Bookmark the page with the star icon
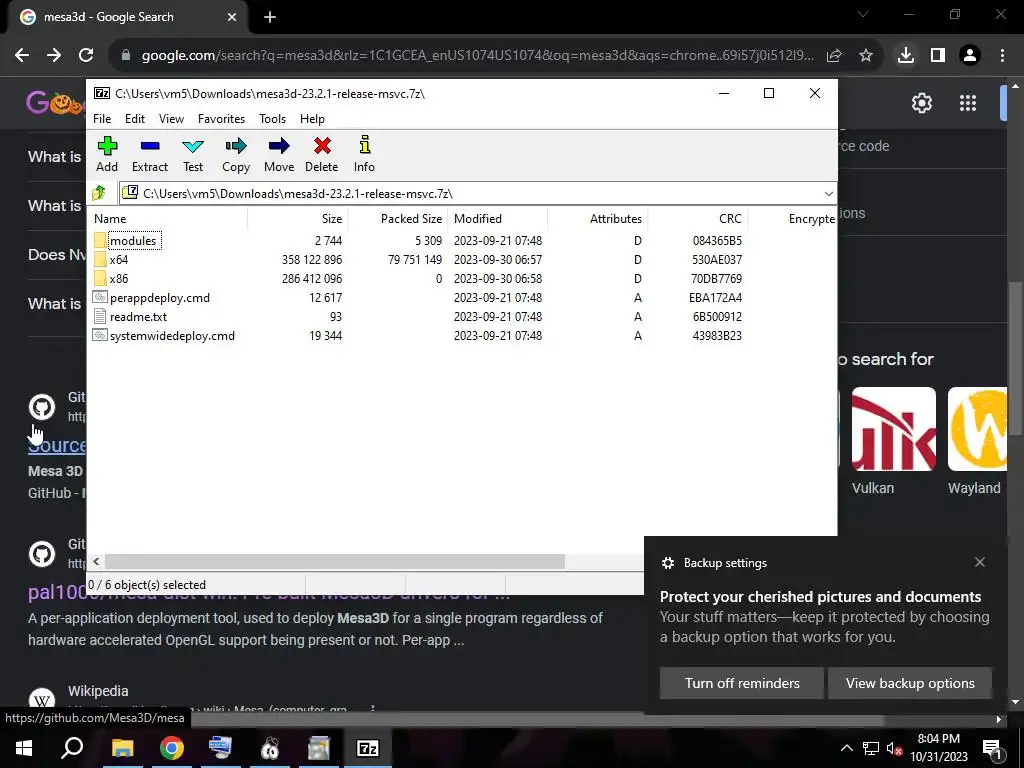The width and height of the screenshot is (1024, 768). pos(866,56)
